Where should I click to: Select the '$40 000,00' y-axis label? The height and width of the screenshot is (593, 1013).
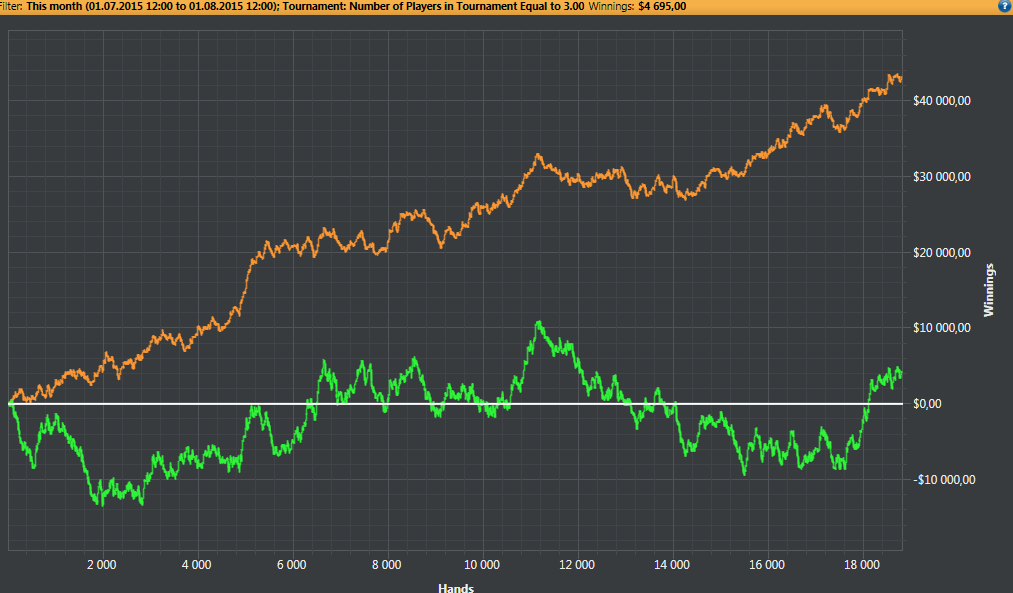pos(941,101)
